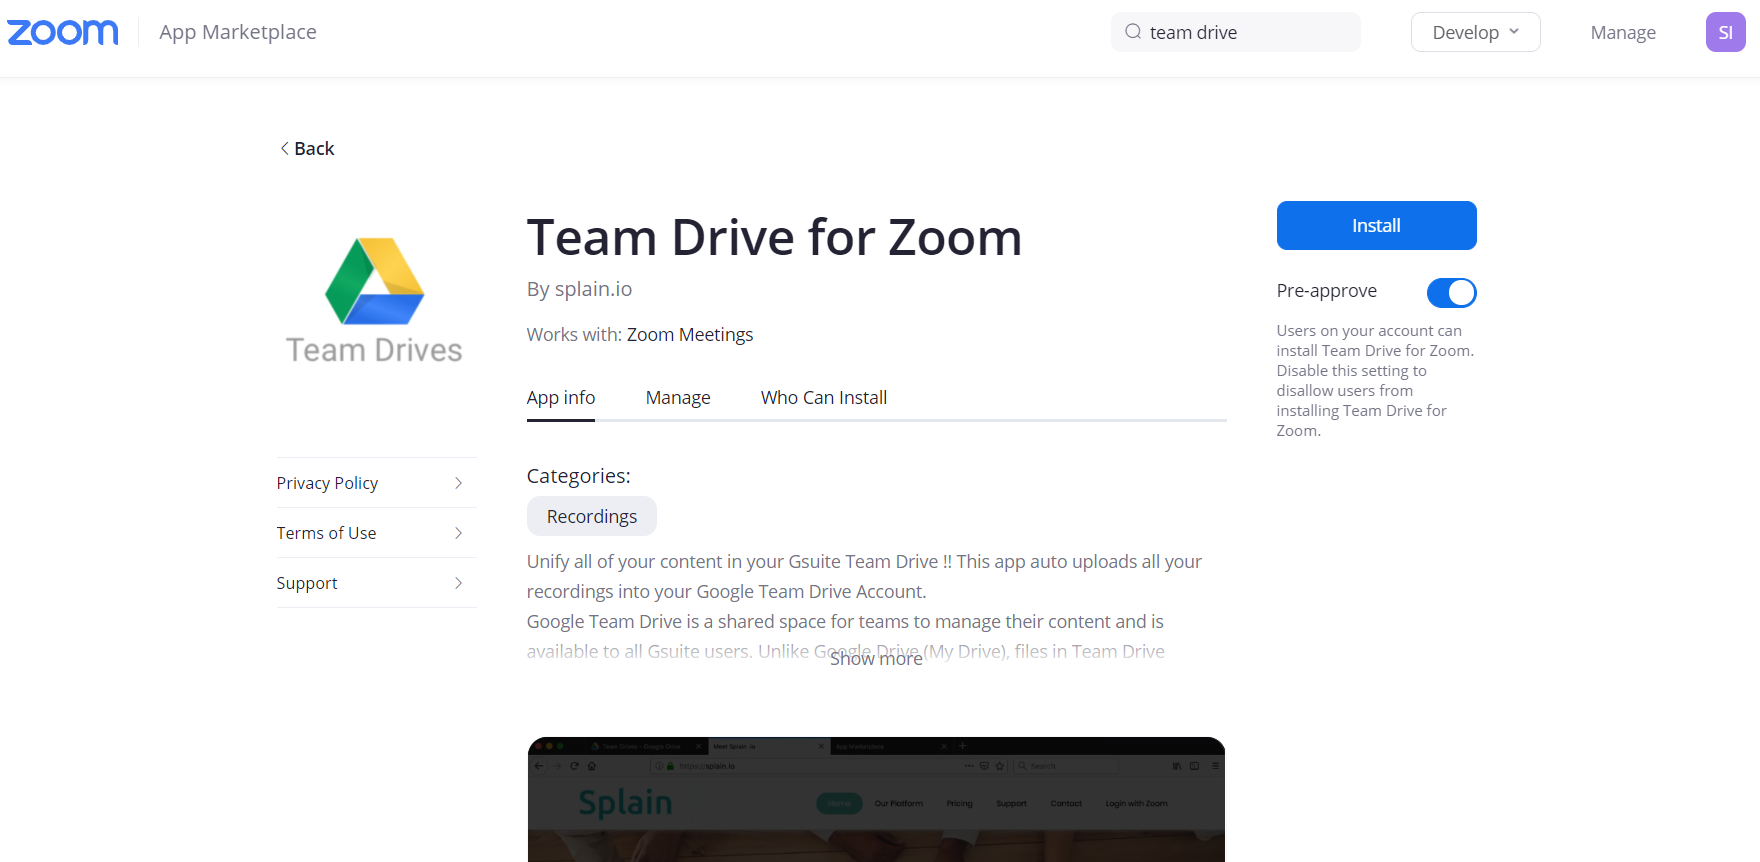Image resolution: width=1760 pixels, height=862 pixels.
Task: Click the Support row chevron arrow
Action: pos(459,583)
